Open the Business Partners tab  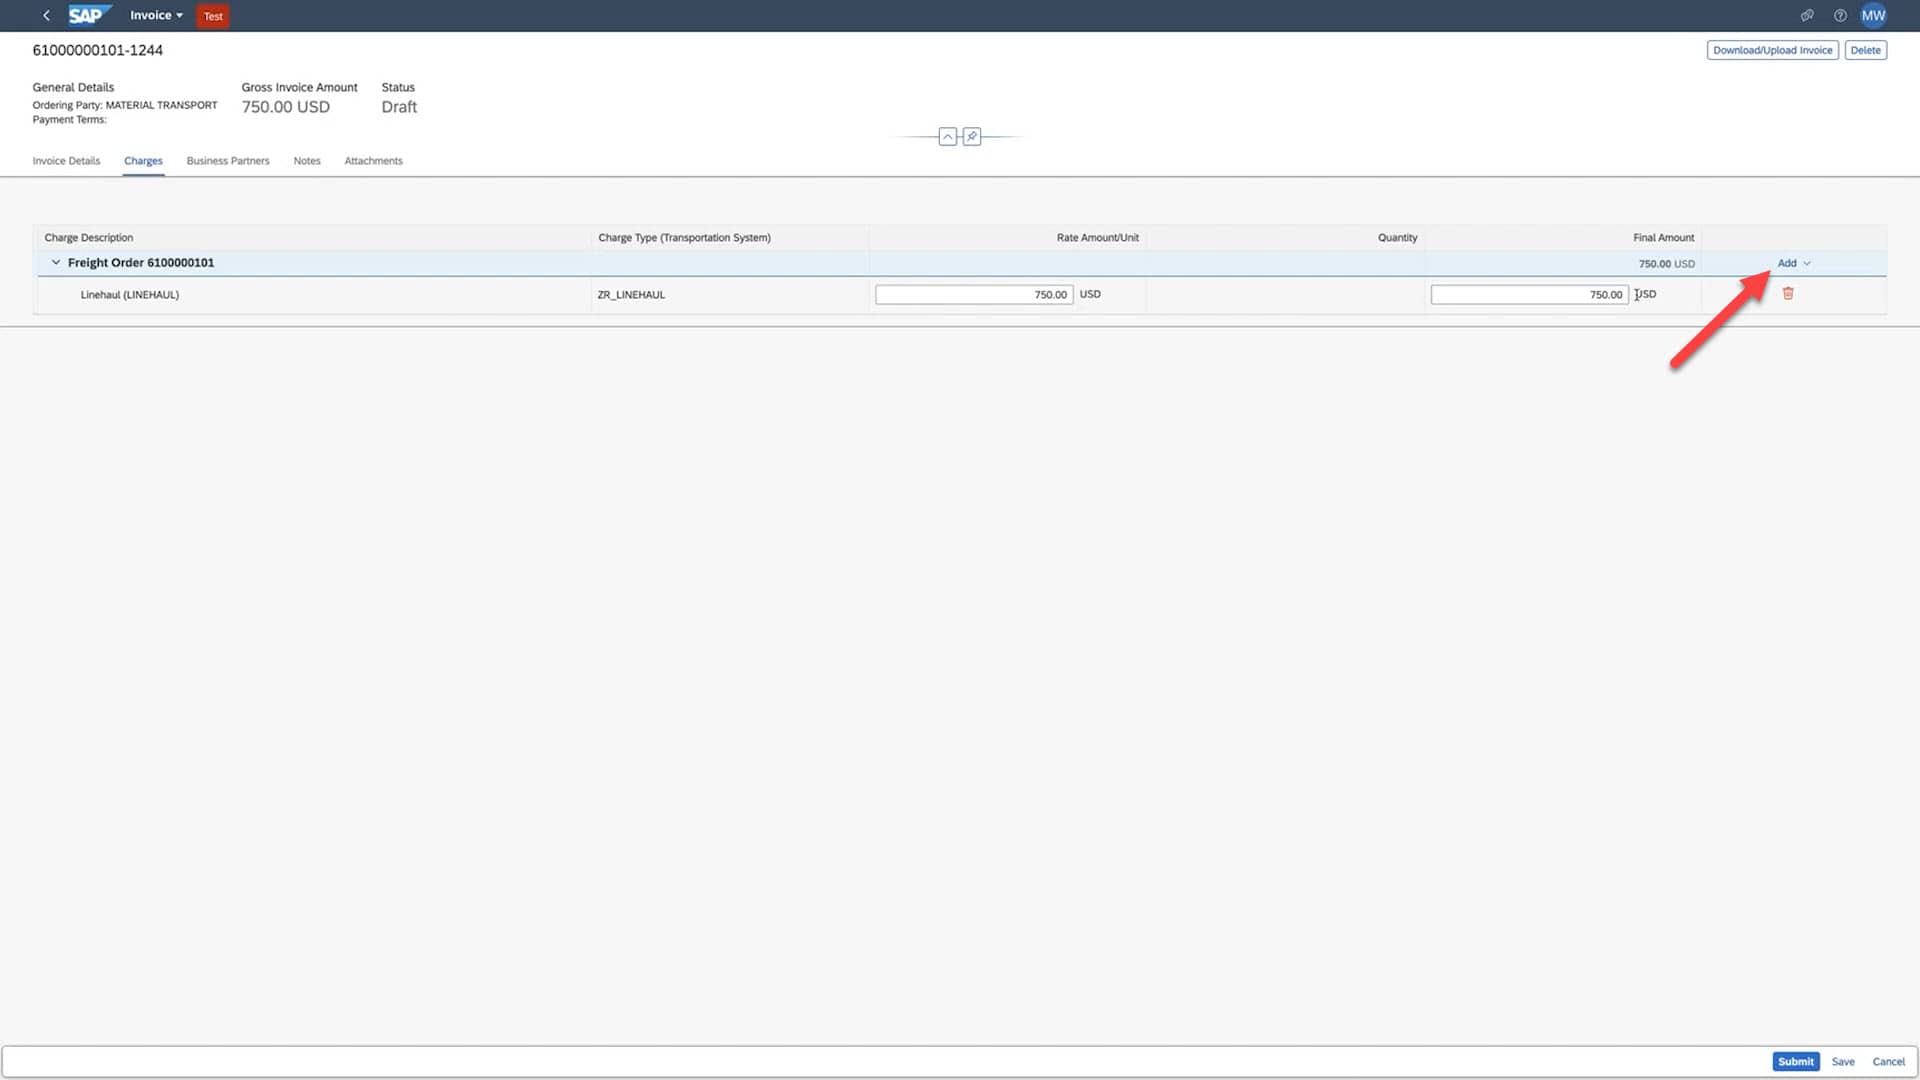228,161
